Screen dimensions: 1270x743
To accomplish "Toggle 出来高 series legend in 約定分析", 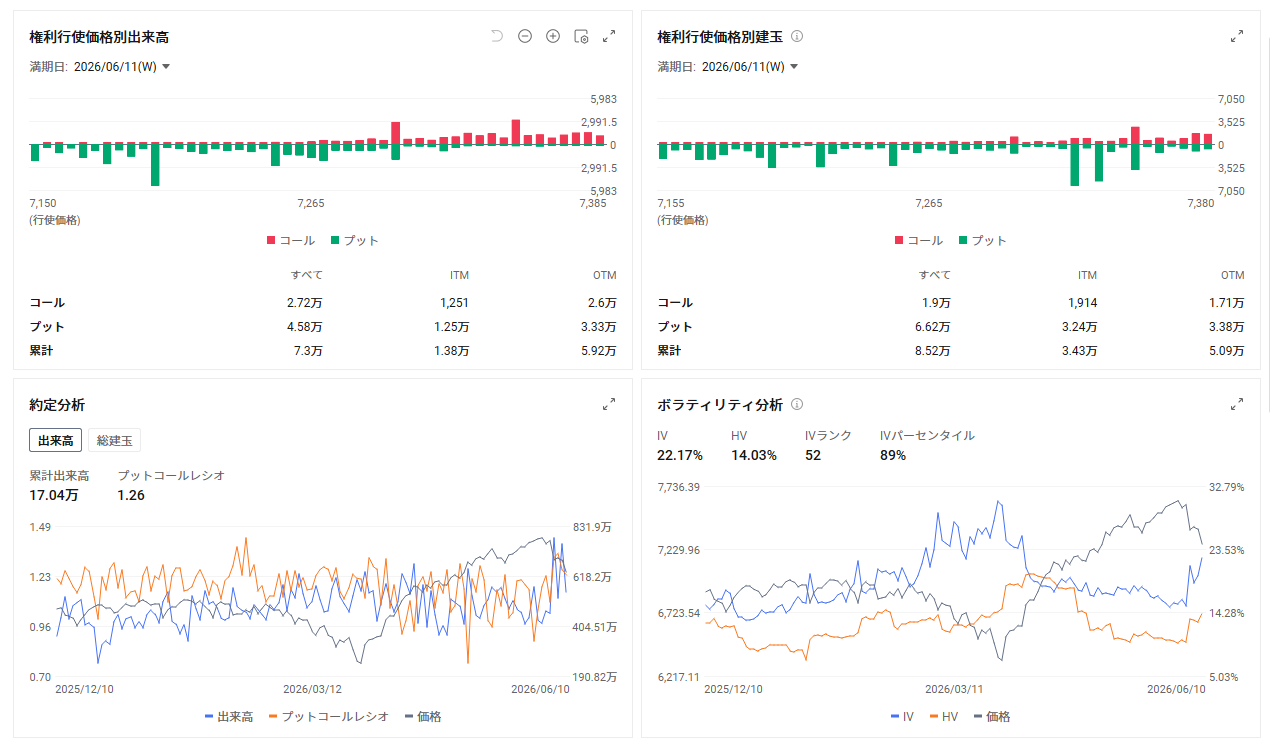I will tap(229, 716).
